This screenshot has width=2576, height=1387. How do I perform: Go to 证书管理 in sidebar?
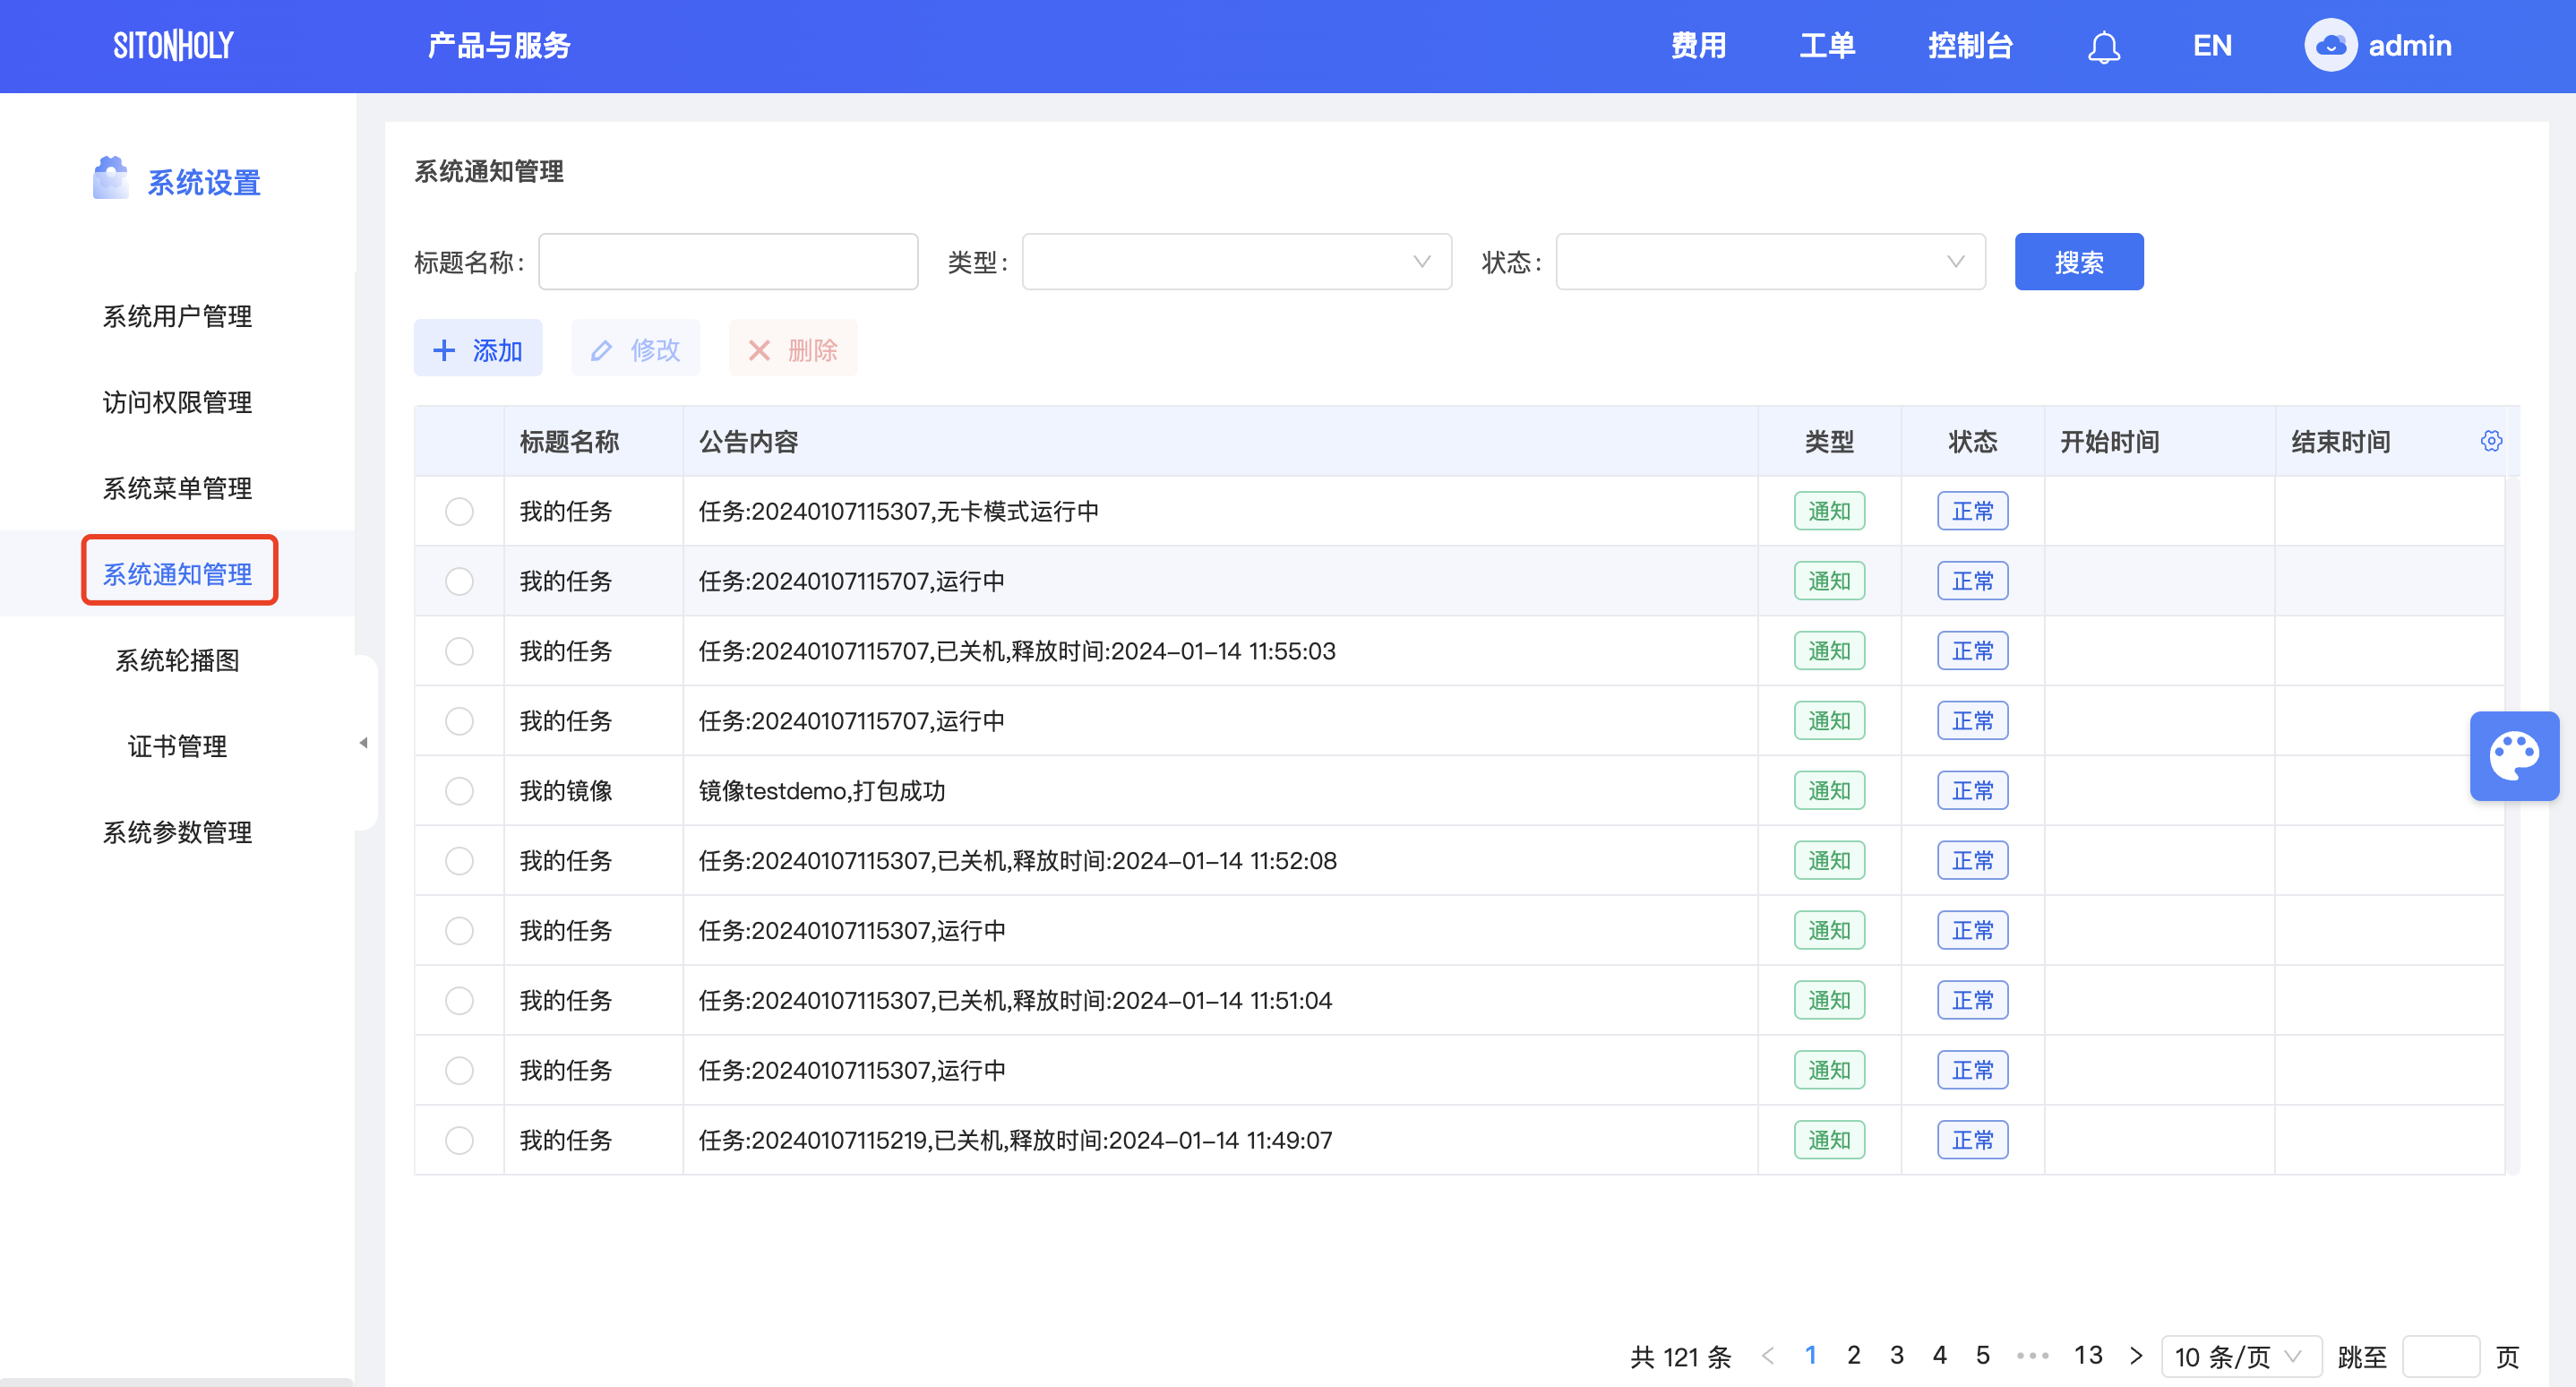tap(177, 747)
